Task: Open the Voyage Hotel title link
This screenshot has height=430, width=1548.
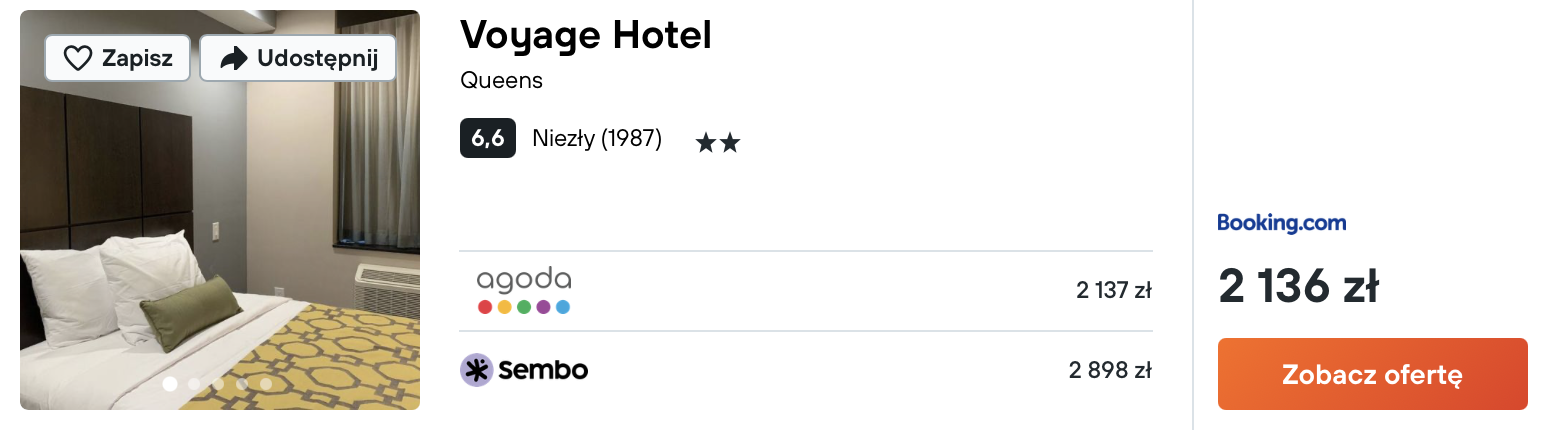Action: [x=585, y=36]
